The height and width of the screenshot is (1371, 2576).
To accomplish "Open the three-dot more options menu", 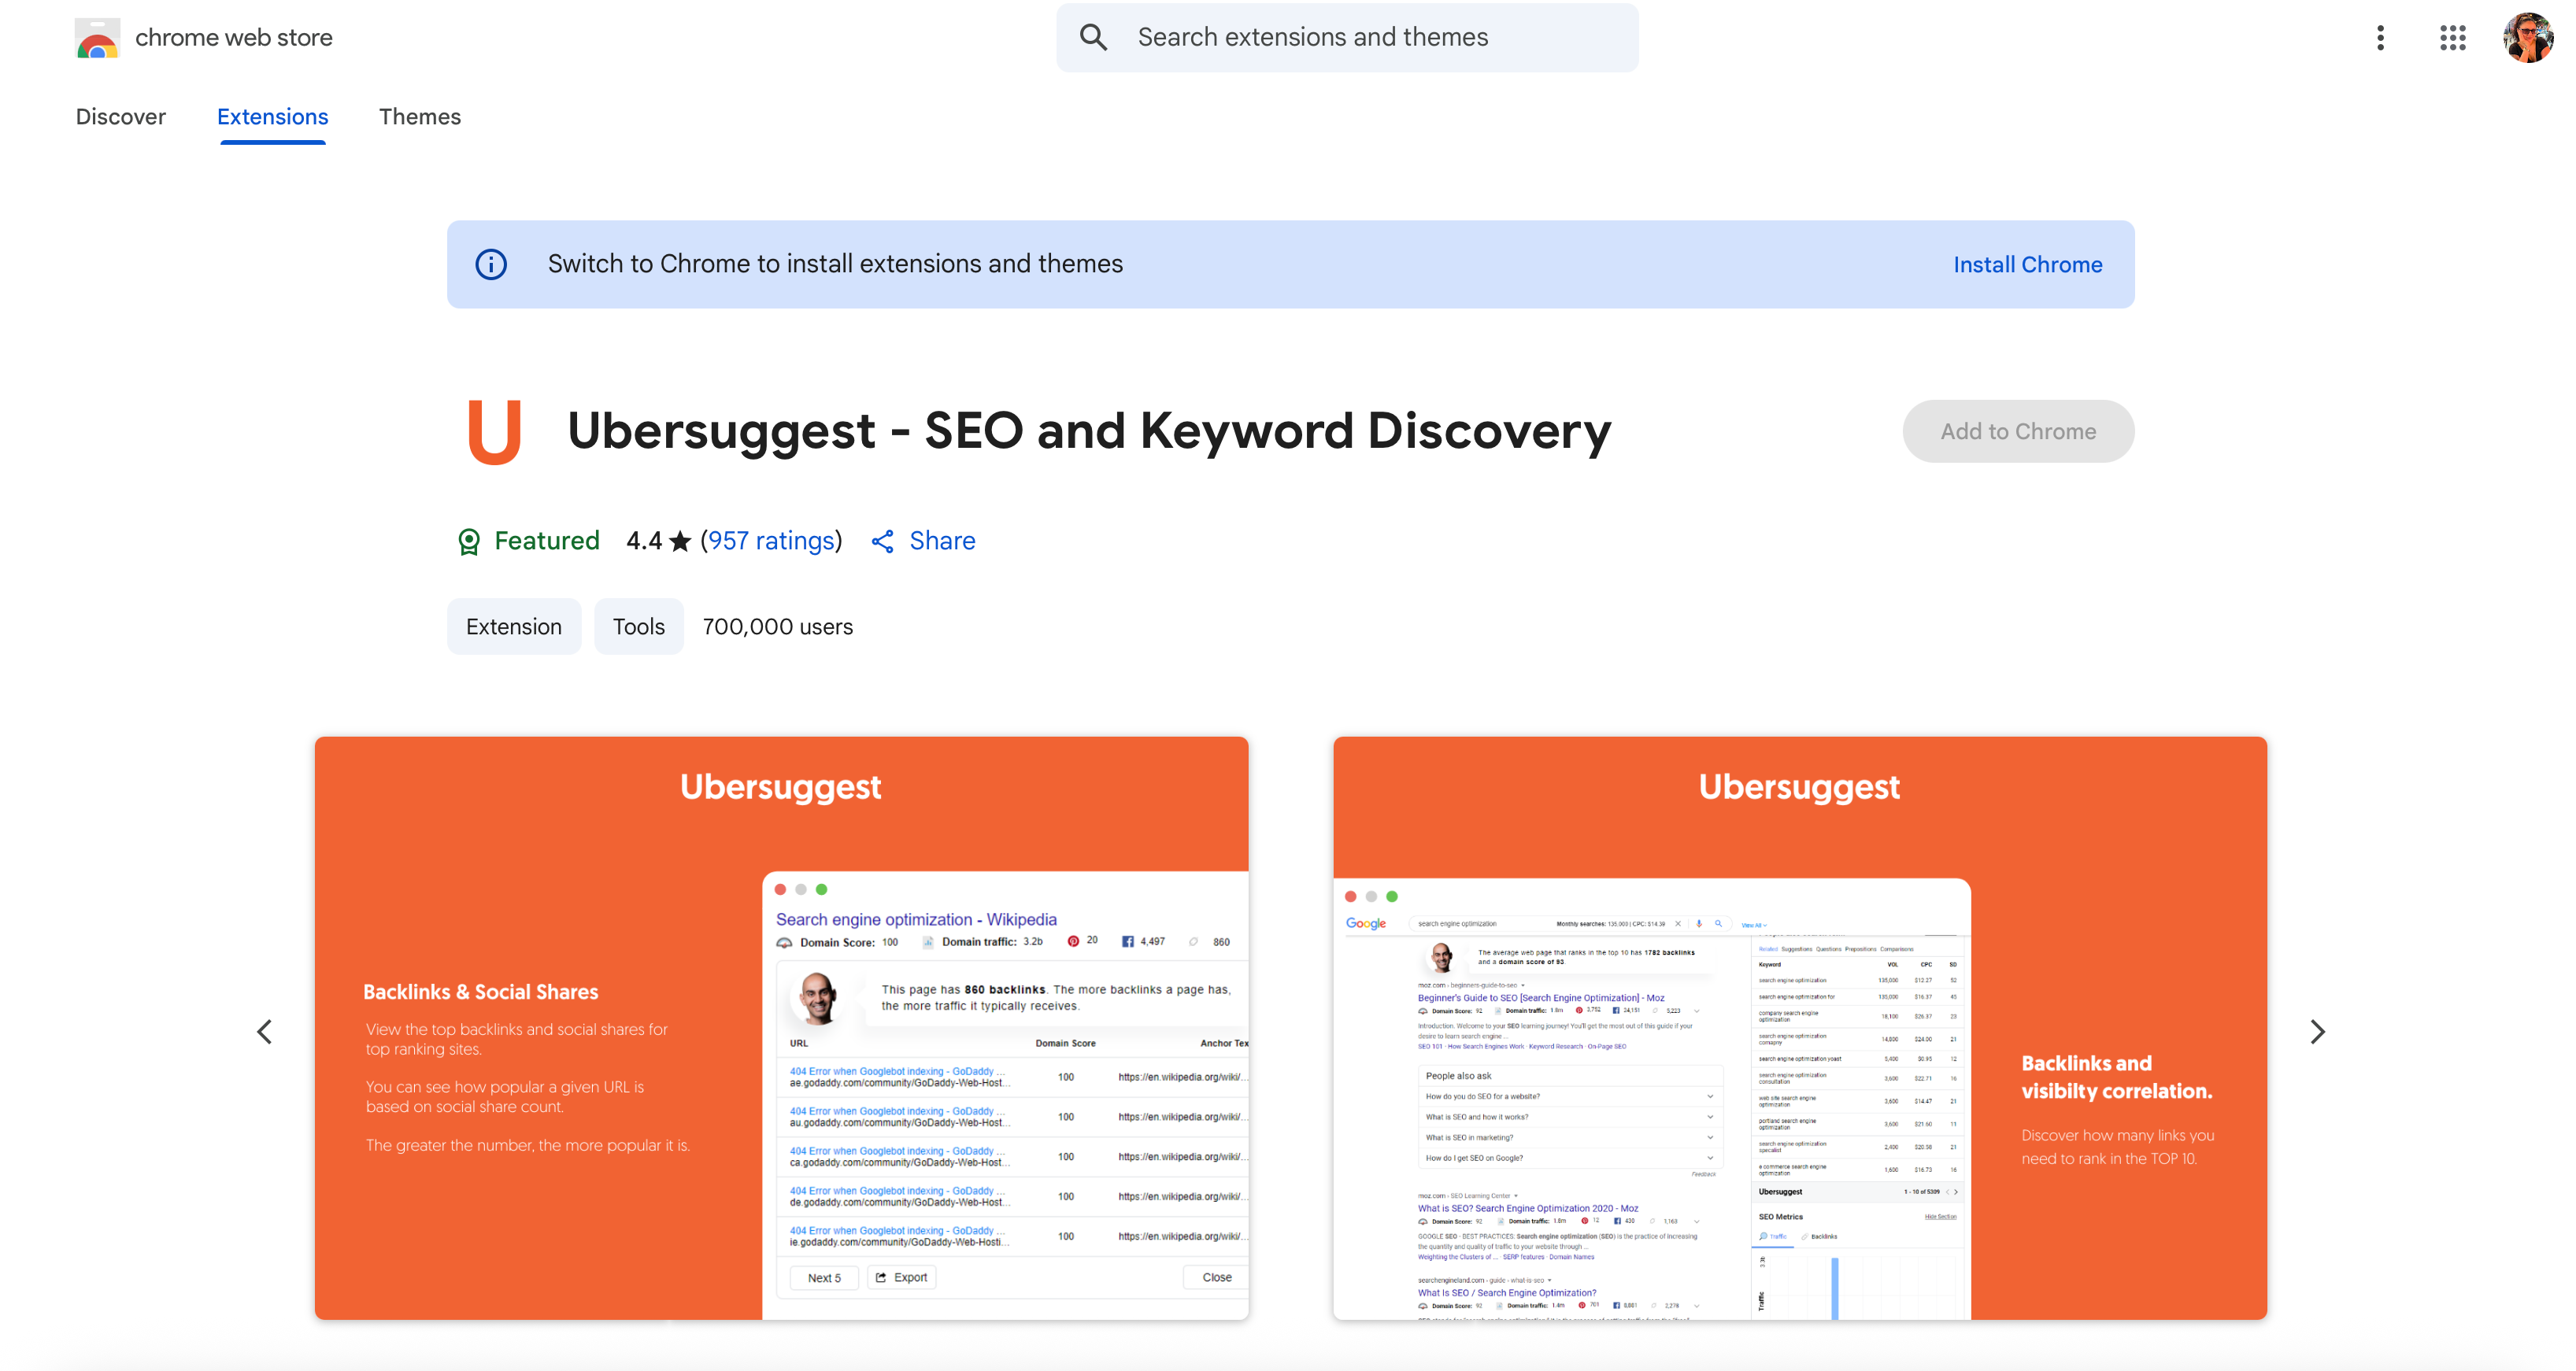I will pyautogui.click(x=2380, y=38).
